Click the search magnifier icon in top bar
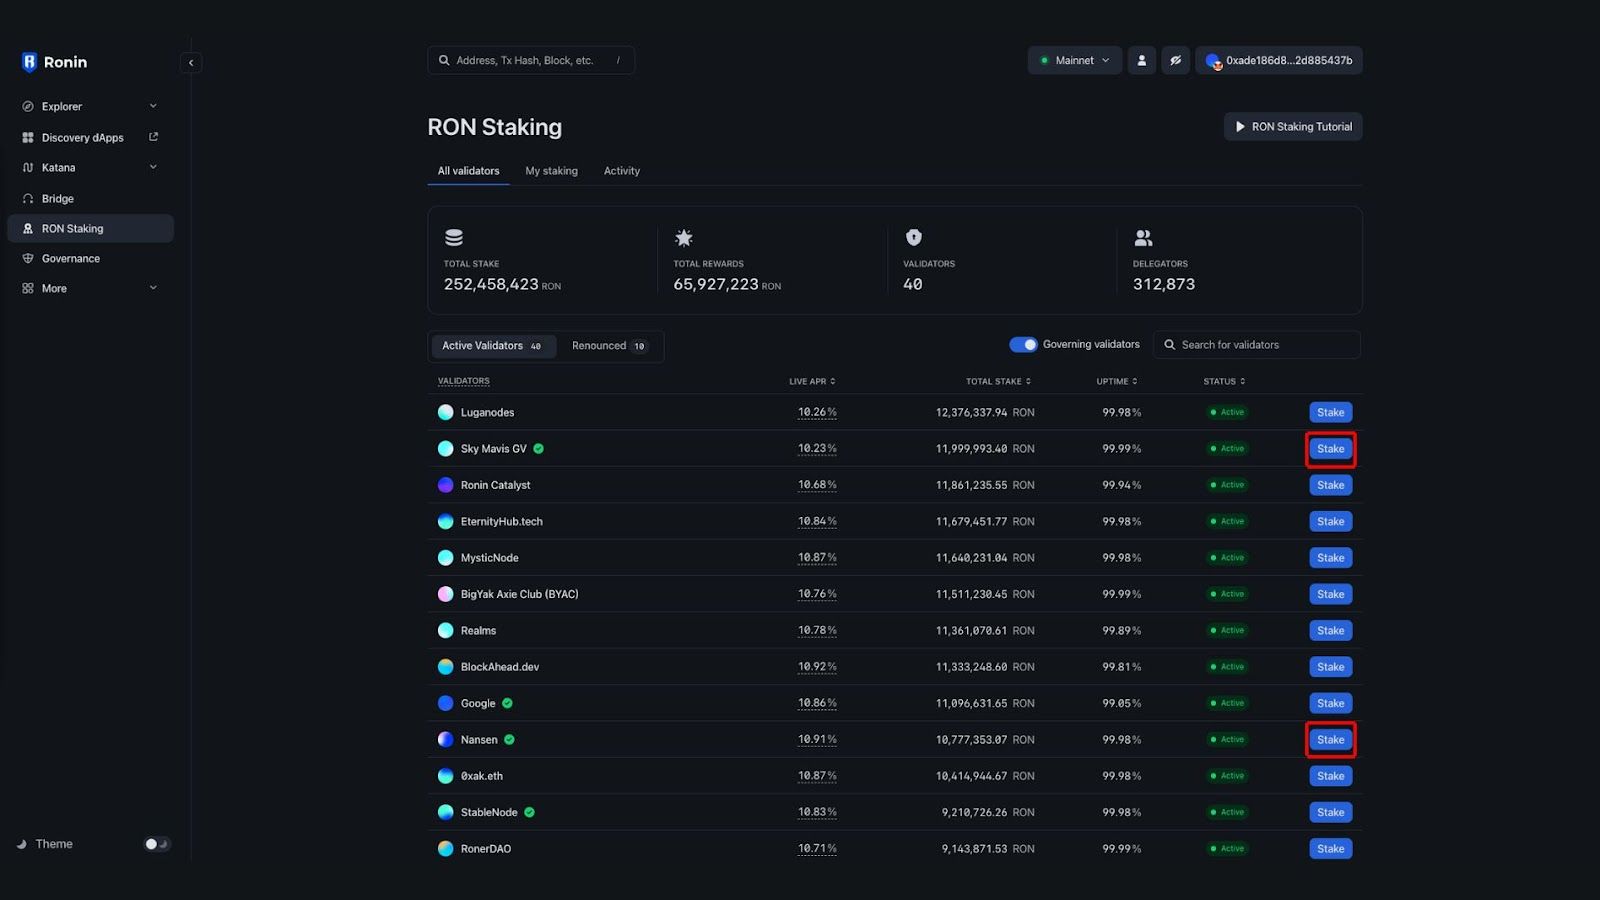Viewport: 1600px width, 900px height. (x=444, y=60)
